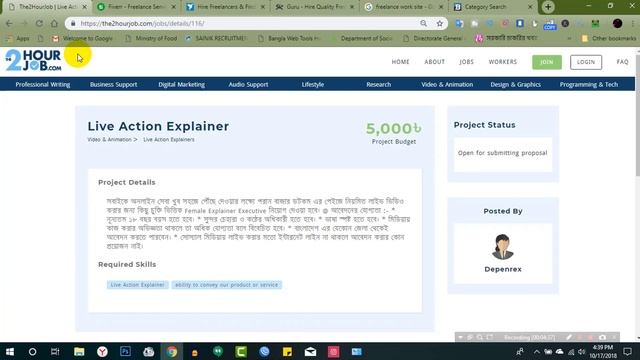Screen dimensions: 640x360
Task: Open the Audio Support category
Action: (248, 84)
